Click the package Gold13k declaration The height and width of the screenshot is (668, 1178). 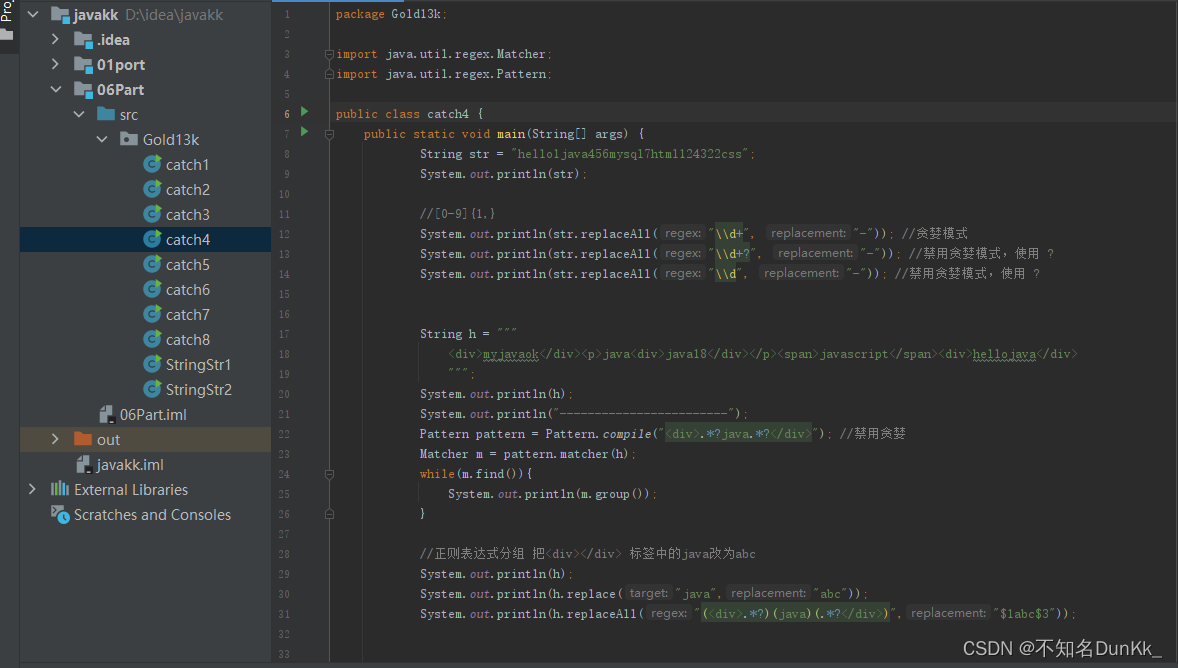(391, 14)
